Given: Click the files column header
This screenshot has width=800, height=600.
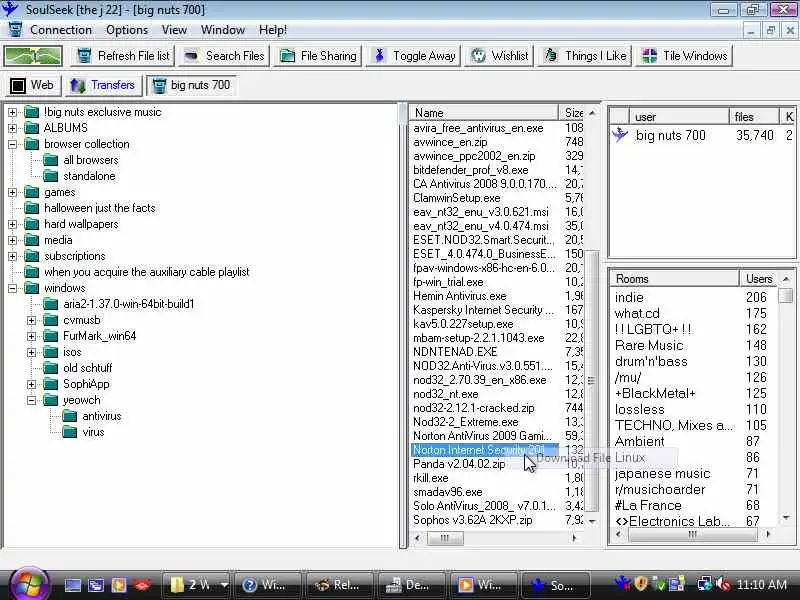Looking at the screenshot, I should pos(754,117).
